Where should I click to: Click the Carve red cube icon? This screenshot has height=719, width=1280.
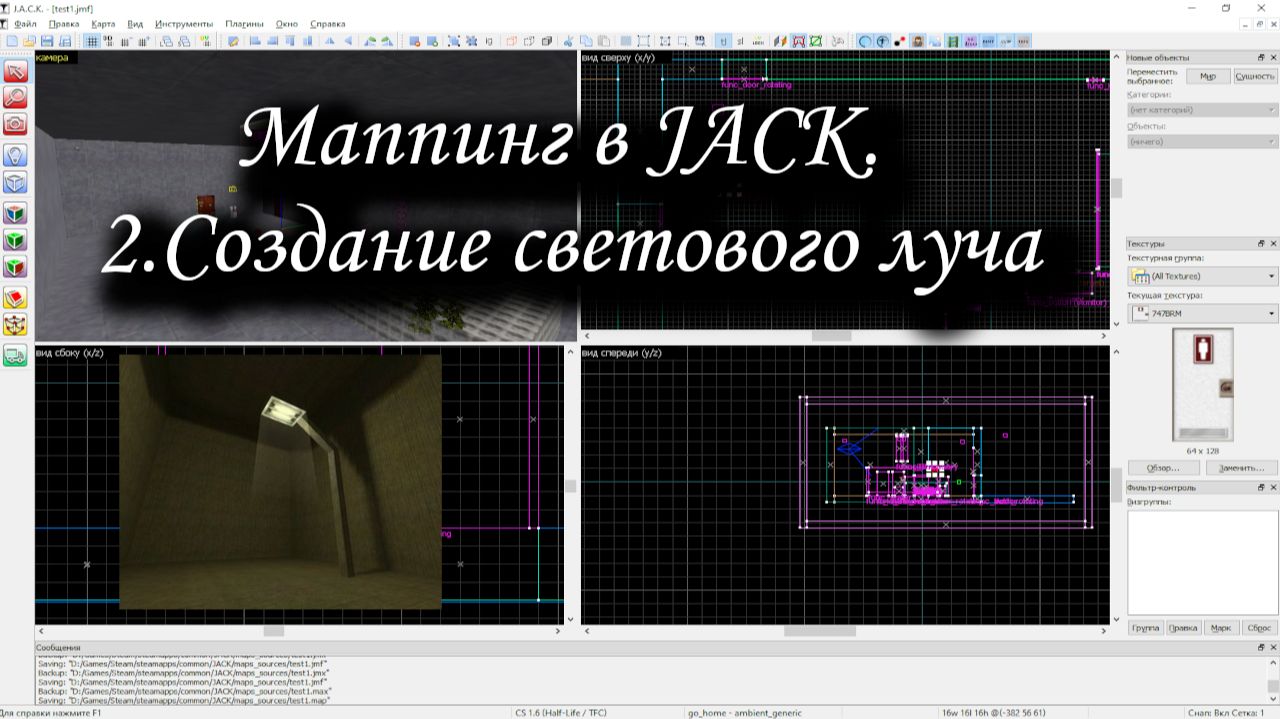click(x=511, y=41)
